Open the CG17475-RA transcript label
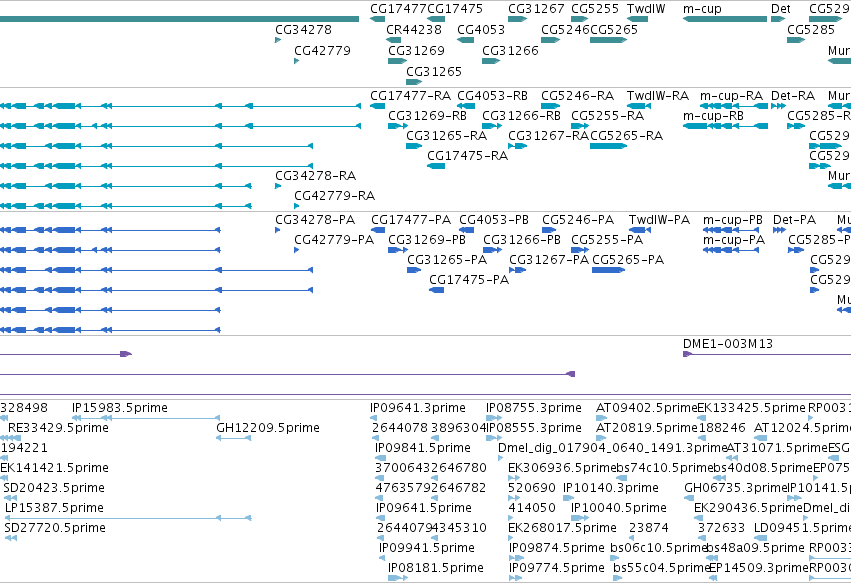This screenshot has height=583, width=851. 467,156
